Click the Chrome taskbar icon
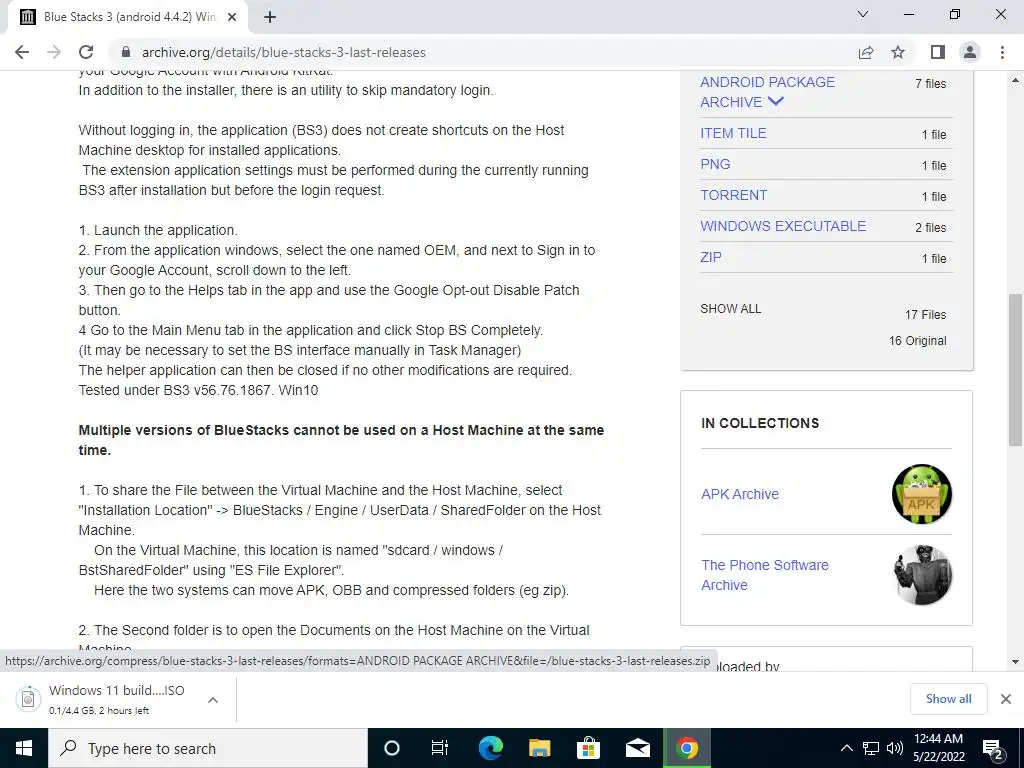 click(686, 748)
